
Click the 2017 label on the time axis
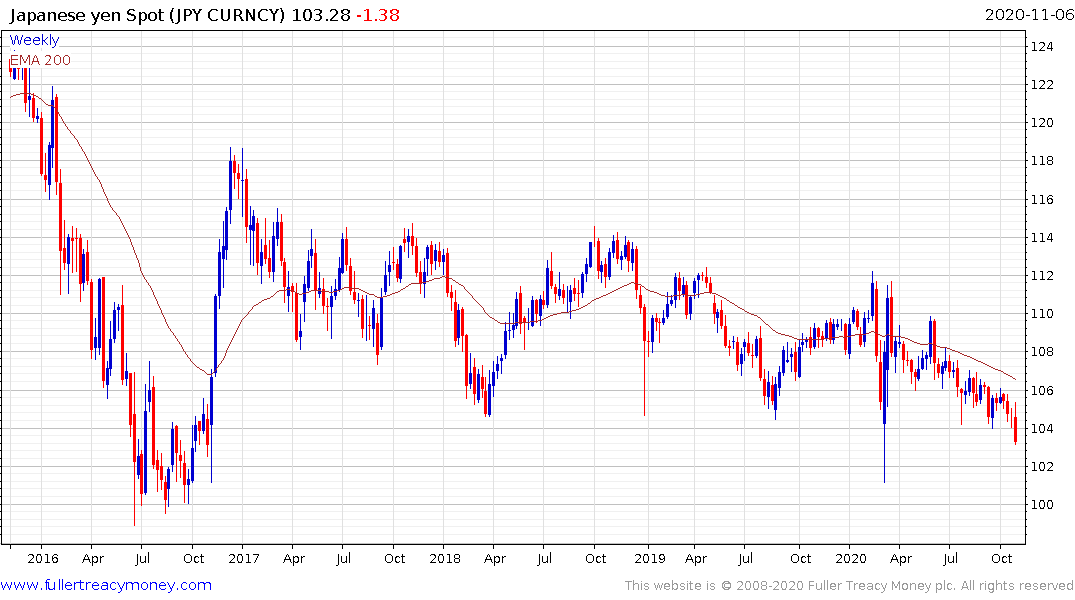243,558
